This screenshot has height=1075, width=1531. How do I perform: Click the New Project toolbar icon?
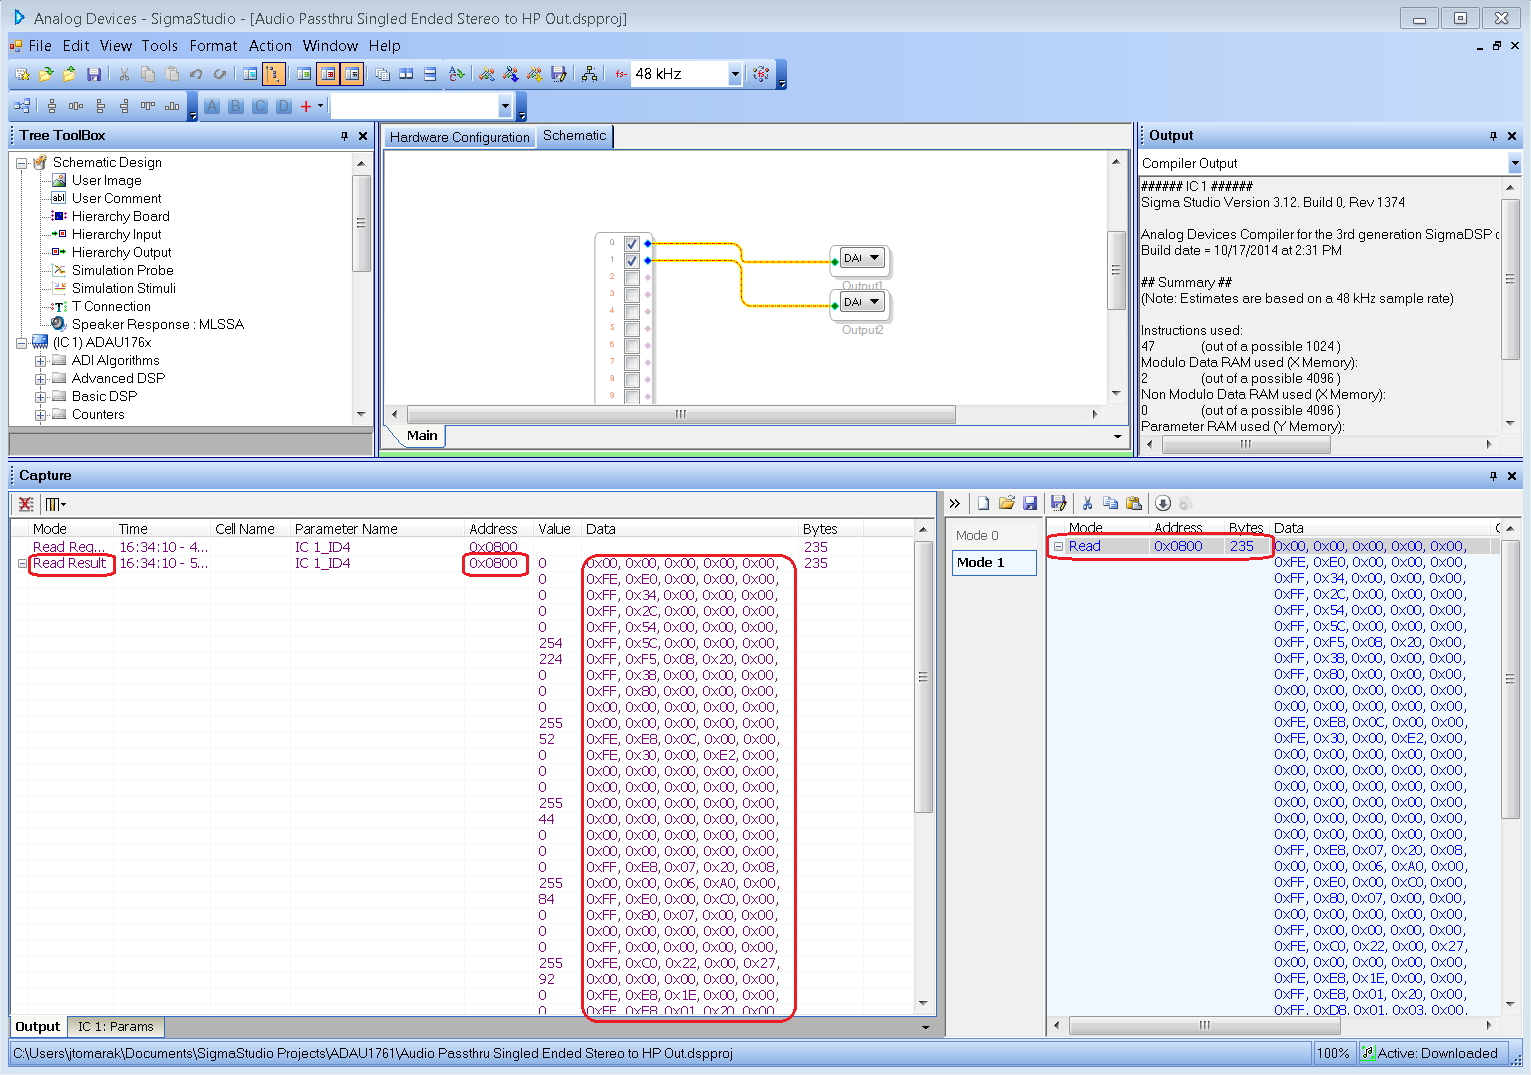point(22,74)
